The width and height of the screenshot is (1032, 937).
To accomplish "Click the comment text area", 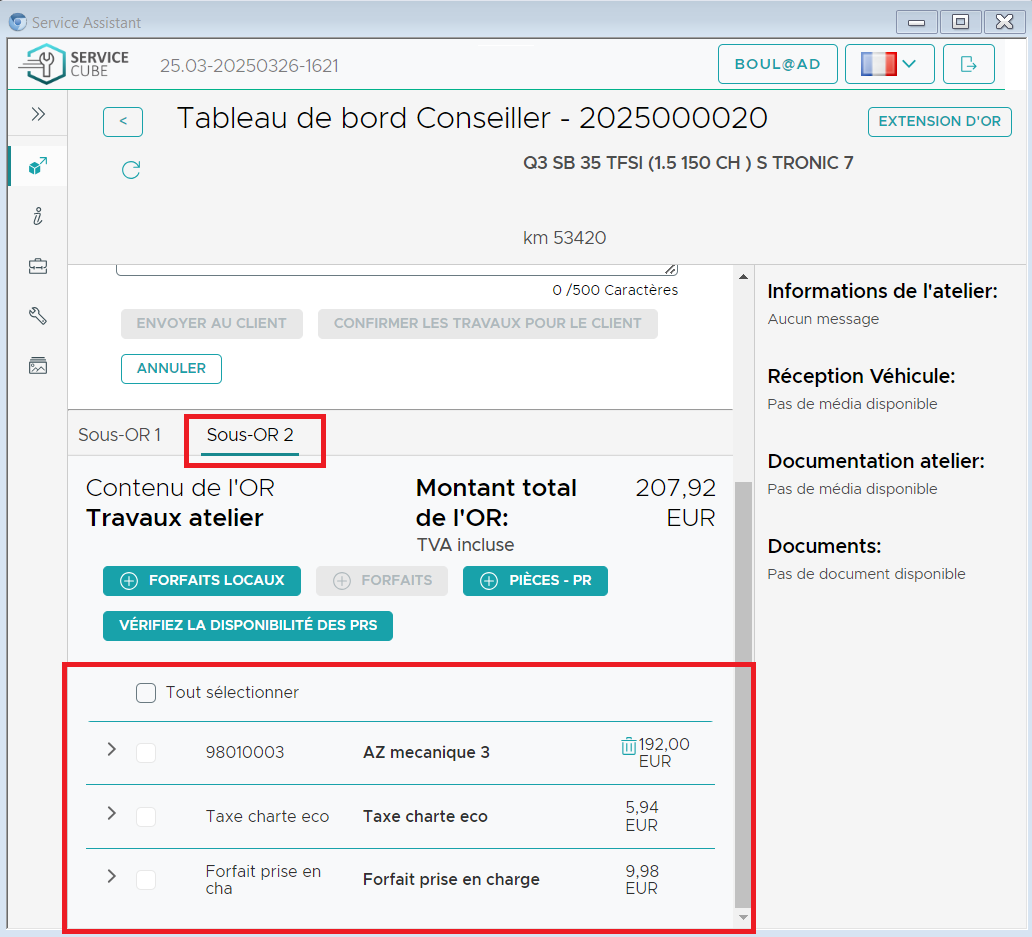I will [397, 270].
